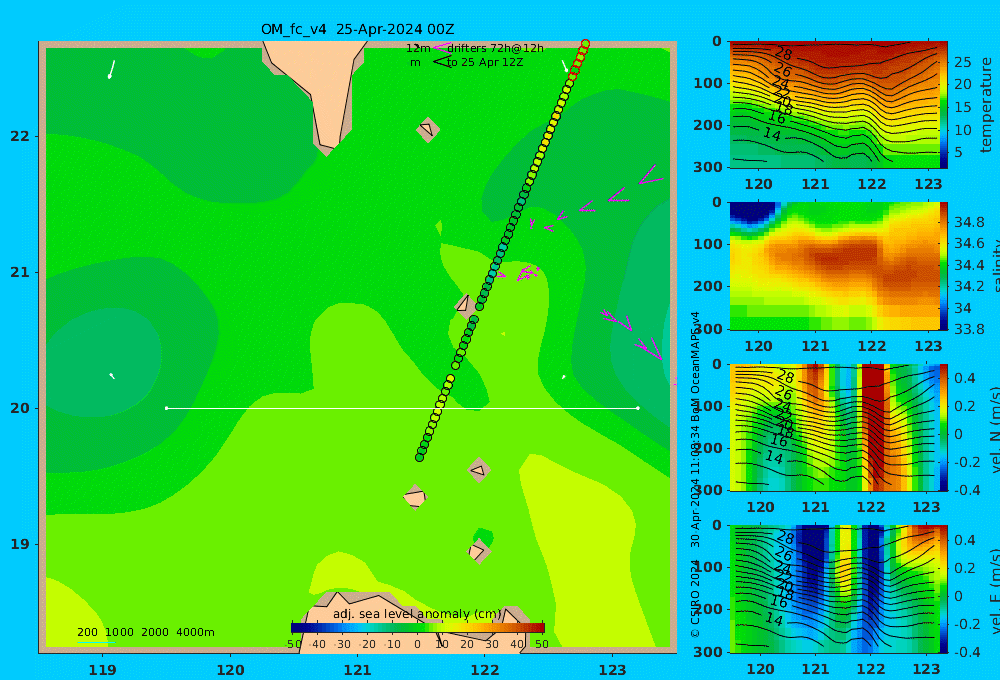
Task: Click longitude label 123 on the main map
Action: coord(612,670)
